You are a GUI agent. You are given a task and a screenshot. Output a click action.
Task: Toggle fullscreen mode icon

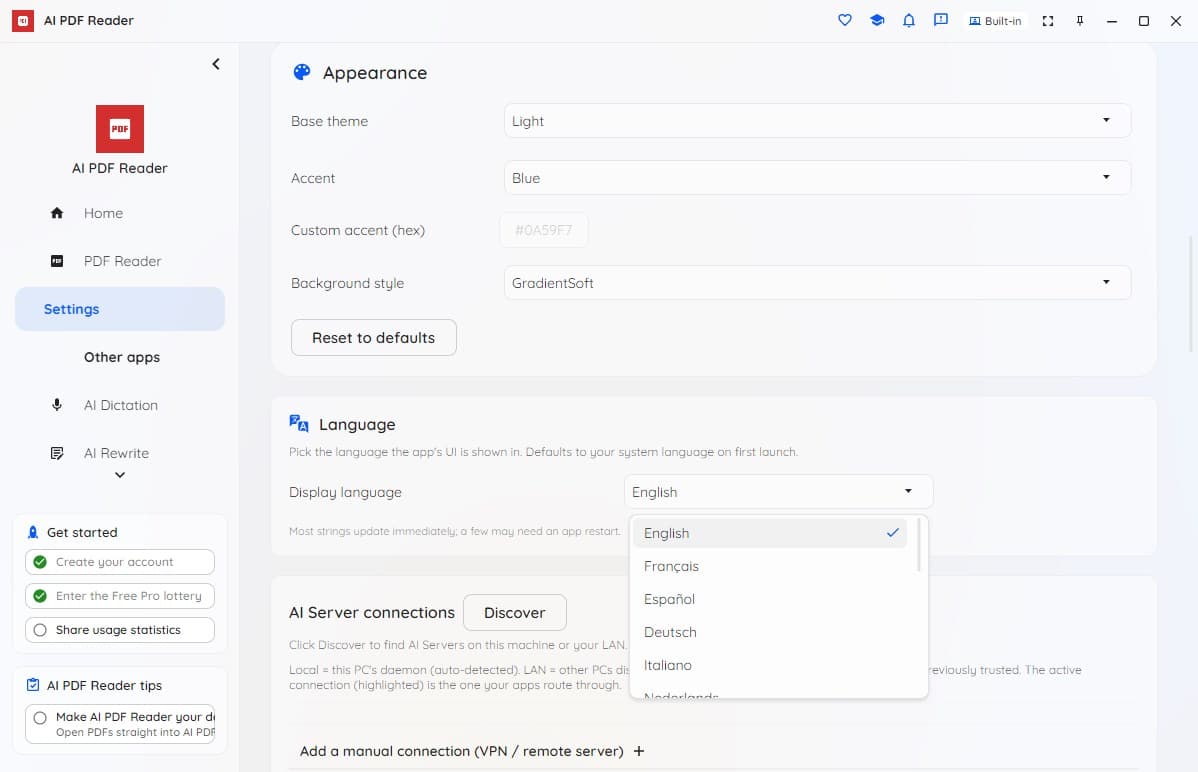[x=1047, y=21]
